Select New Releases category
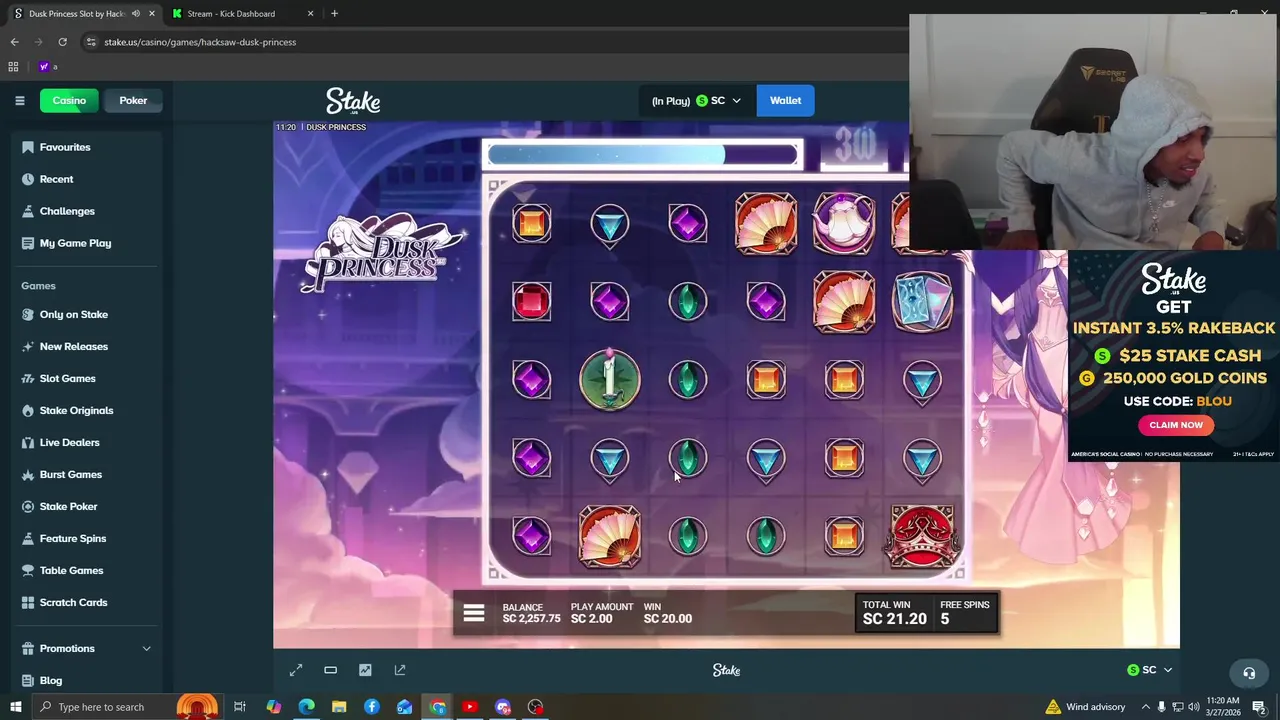Viewport: 1280px width, 720px height. point(73,346)
